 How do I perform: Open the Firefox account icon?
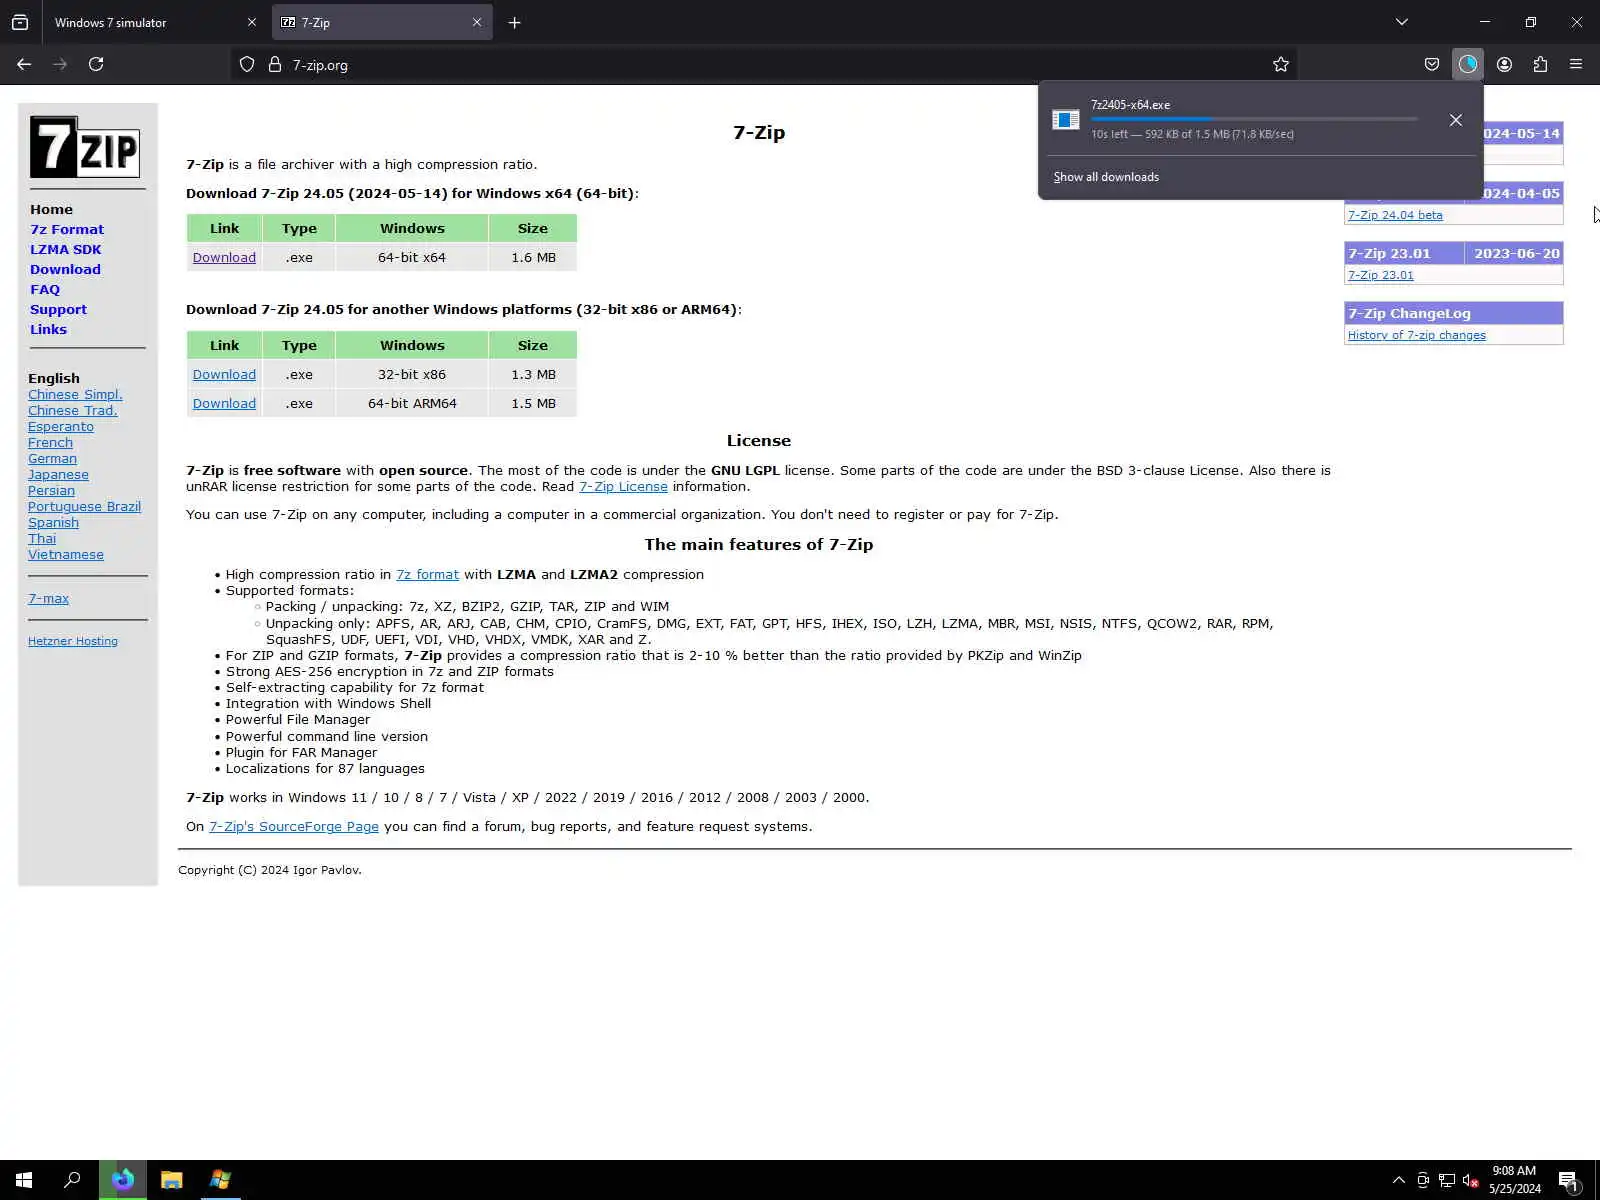(1504, 64)
